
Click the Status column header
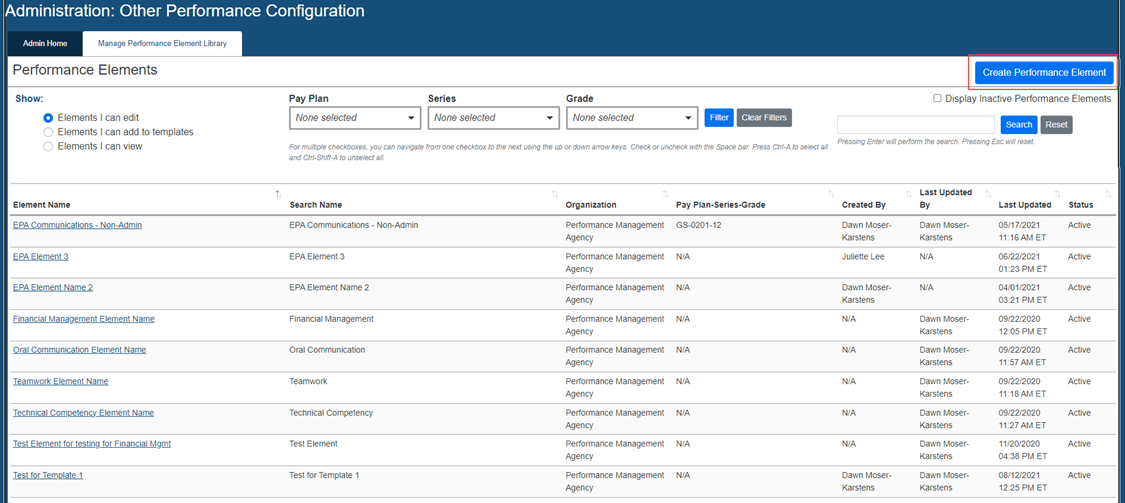1081,205
